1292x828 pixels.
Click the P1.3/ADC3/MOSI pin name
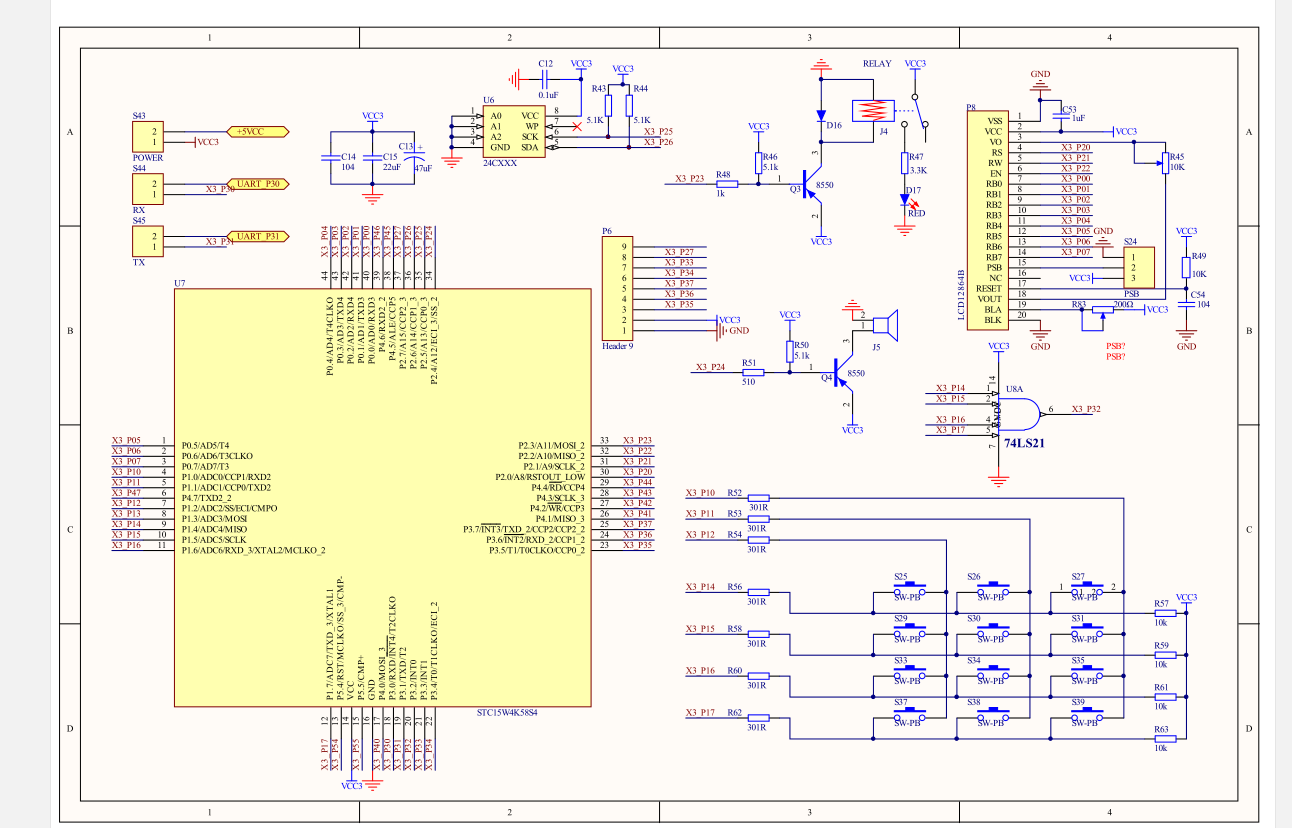pos(214,519)
